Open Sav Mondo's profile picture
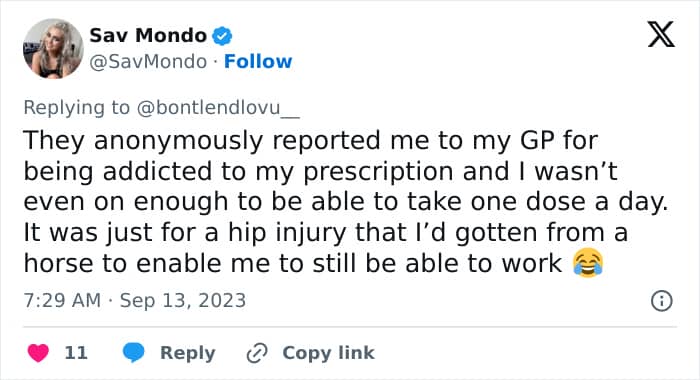 [x=53, y=49]
